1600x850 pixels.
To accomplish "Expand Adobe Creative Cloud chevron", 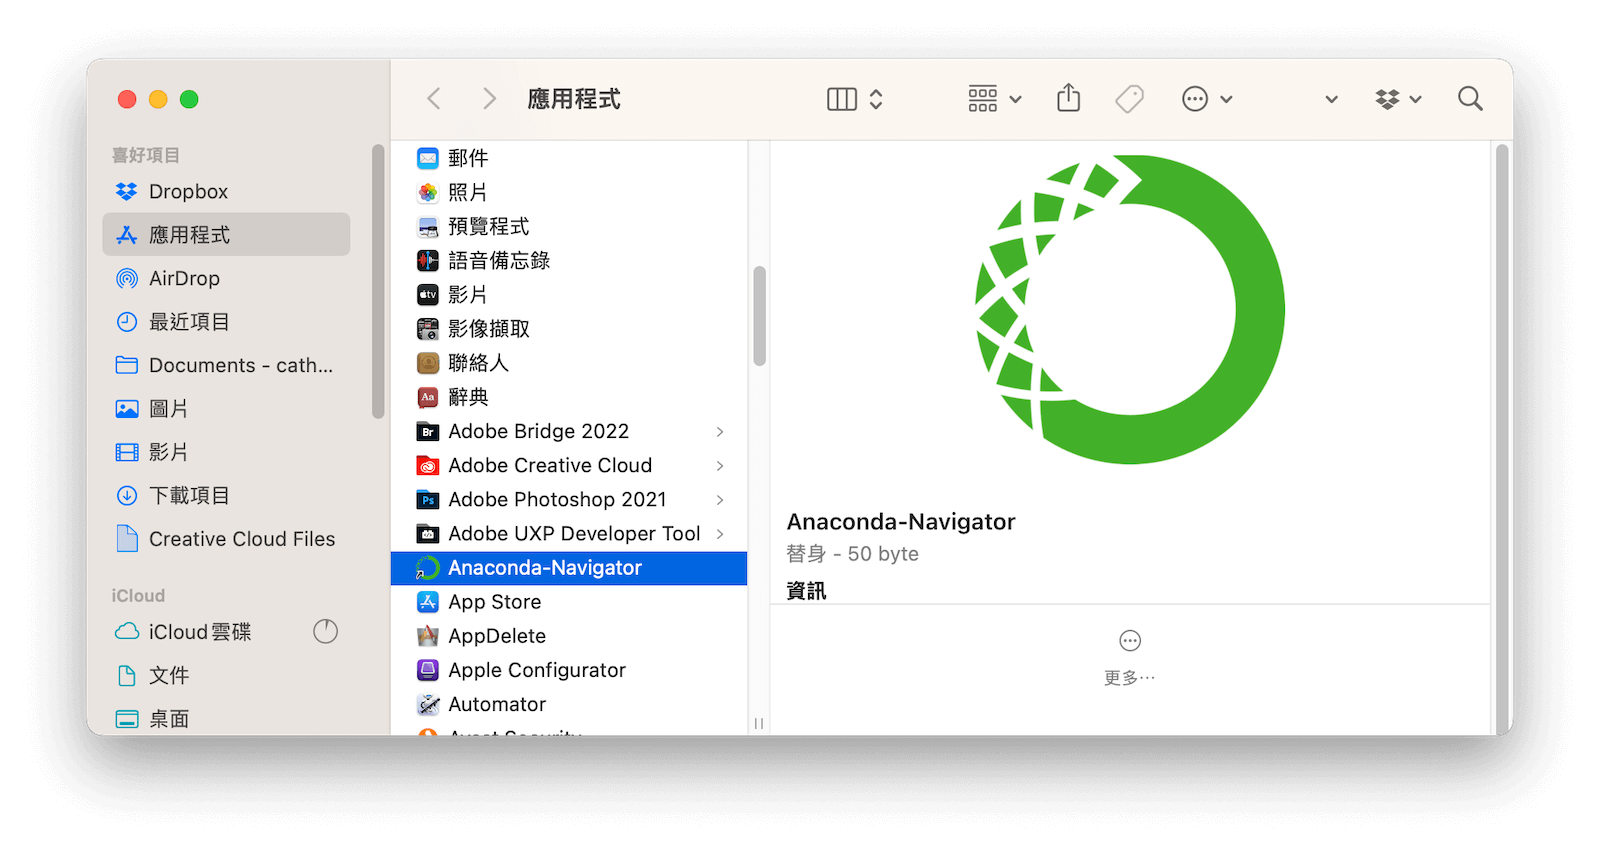I will [x=720, y=465].
